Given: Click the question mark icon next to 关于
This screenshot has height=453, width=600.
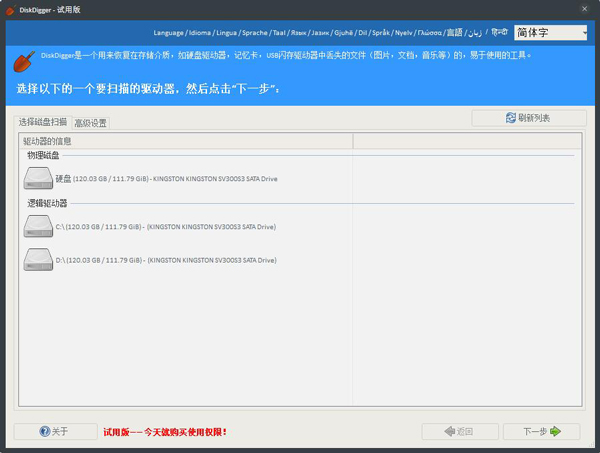Looking at the screenshot, I should point(45,431).
